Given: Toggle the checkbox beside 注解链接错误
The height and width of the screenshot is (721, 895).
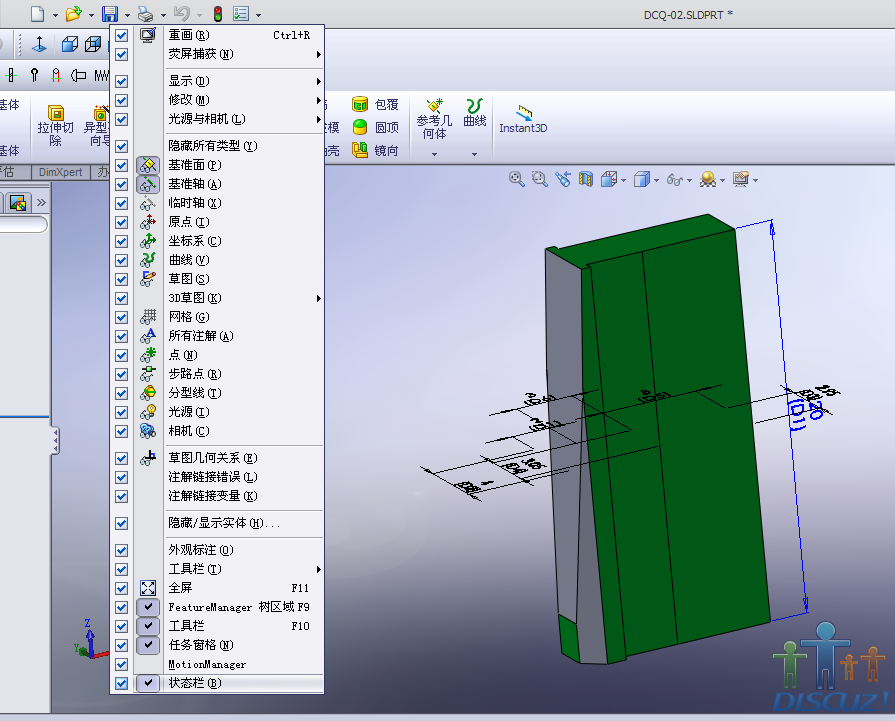Looking at the screenshot, I should [121, 477].
